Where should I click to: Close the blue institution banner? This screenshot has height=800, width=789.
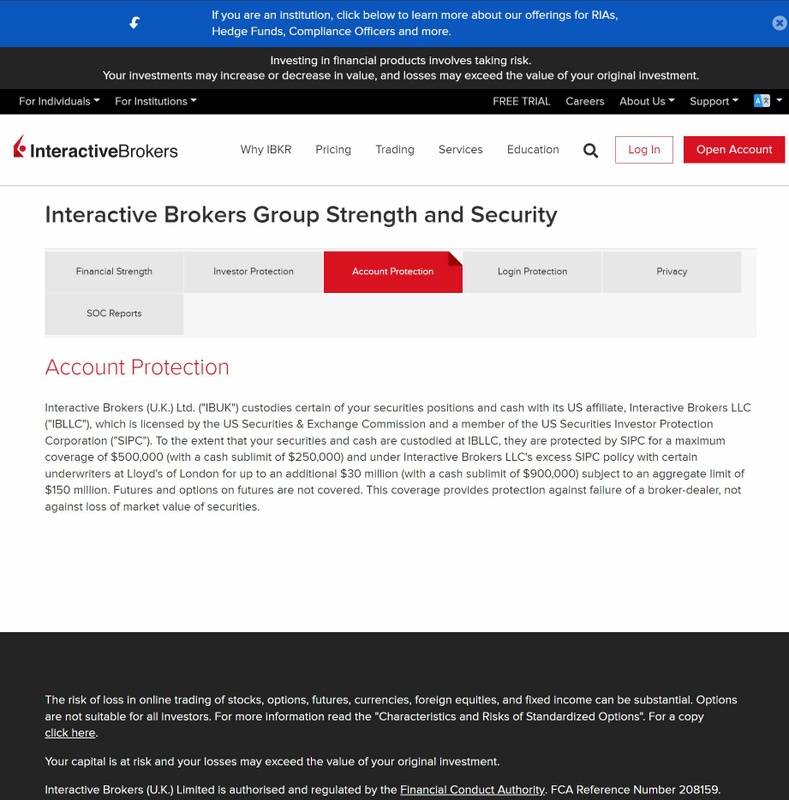coord(780,23)
